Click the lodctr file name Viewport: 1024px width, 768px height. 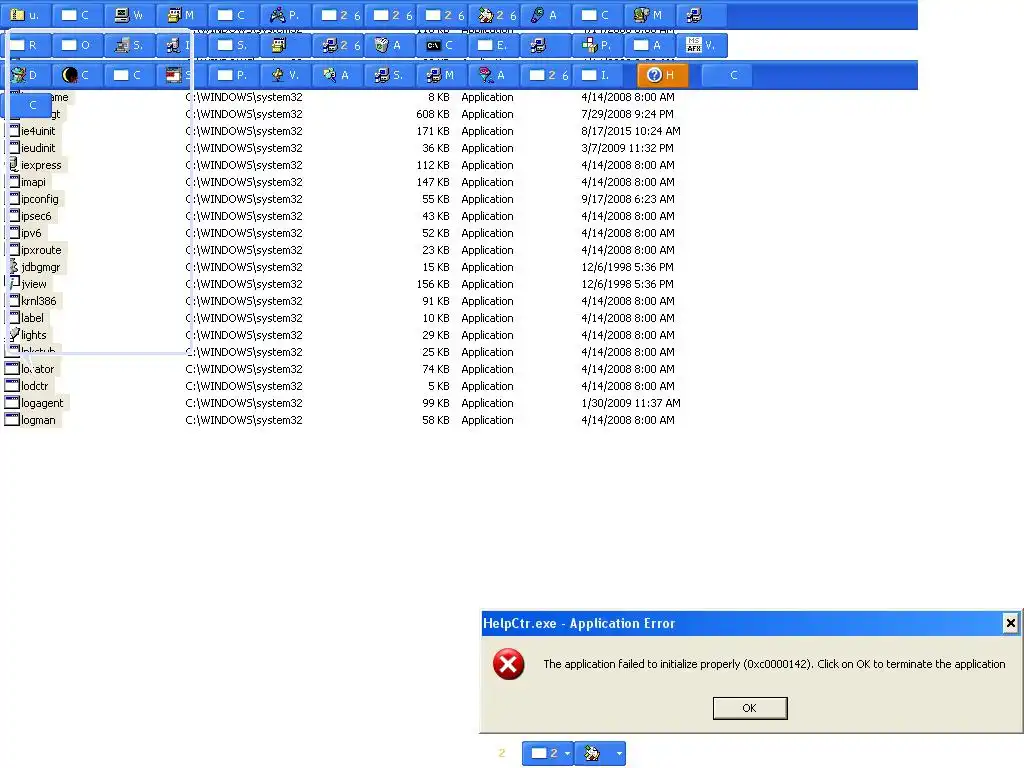[x=35, y=386]
